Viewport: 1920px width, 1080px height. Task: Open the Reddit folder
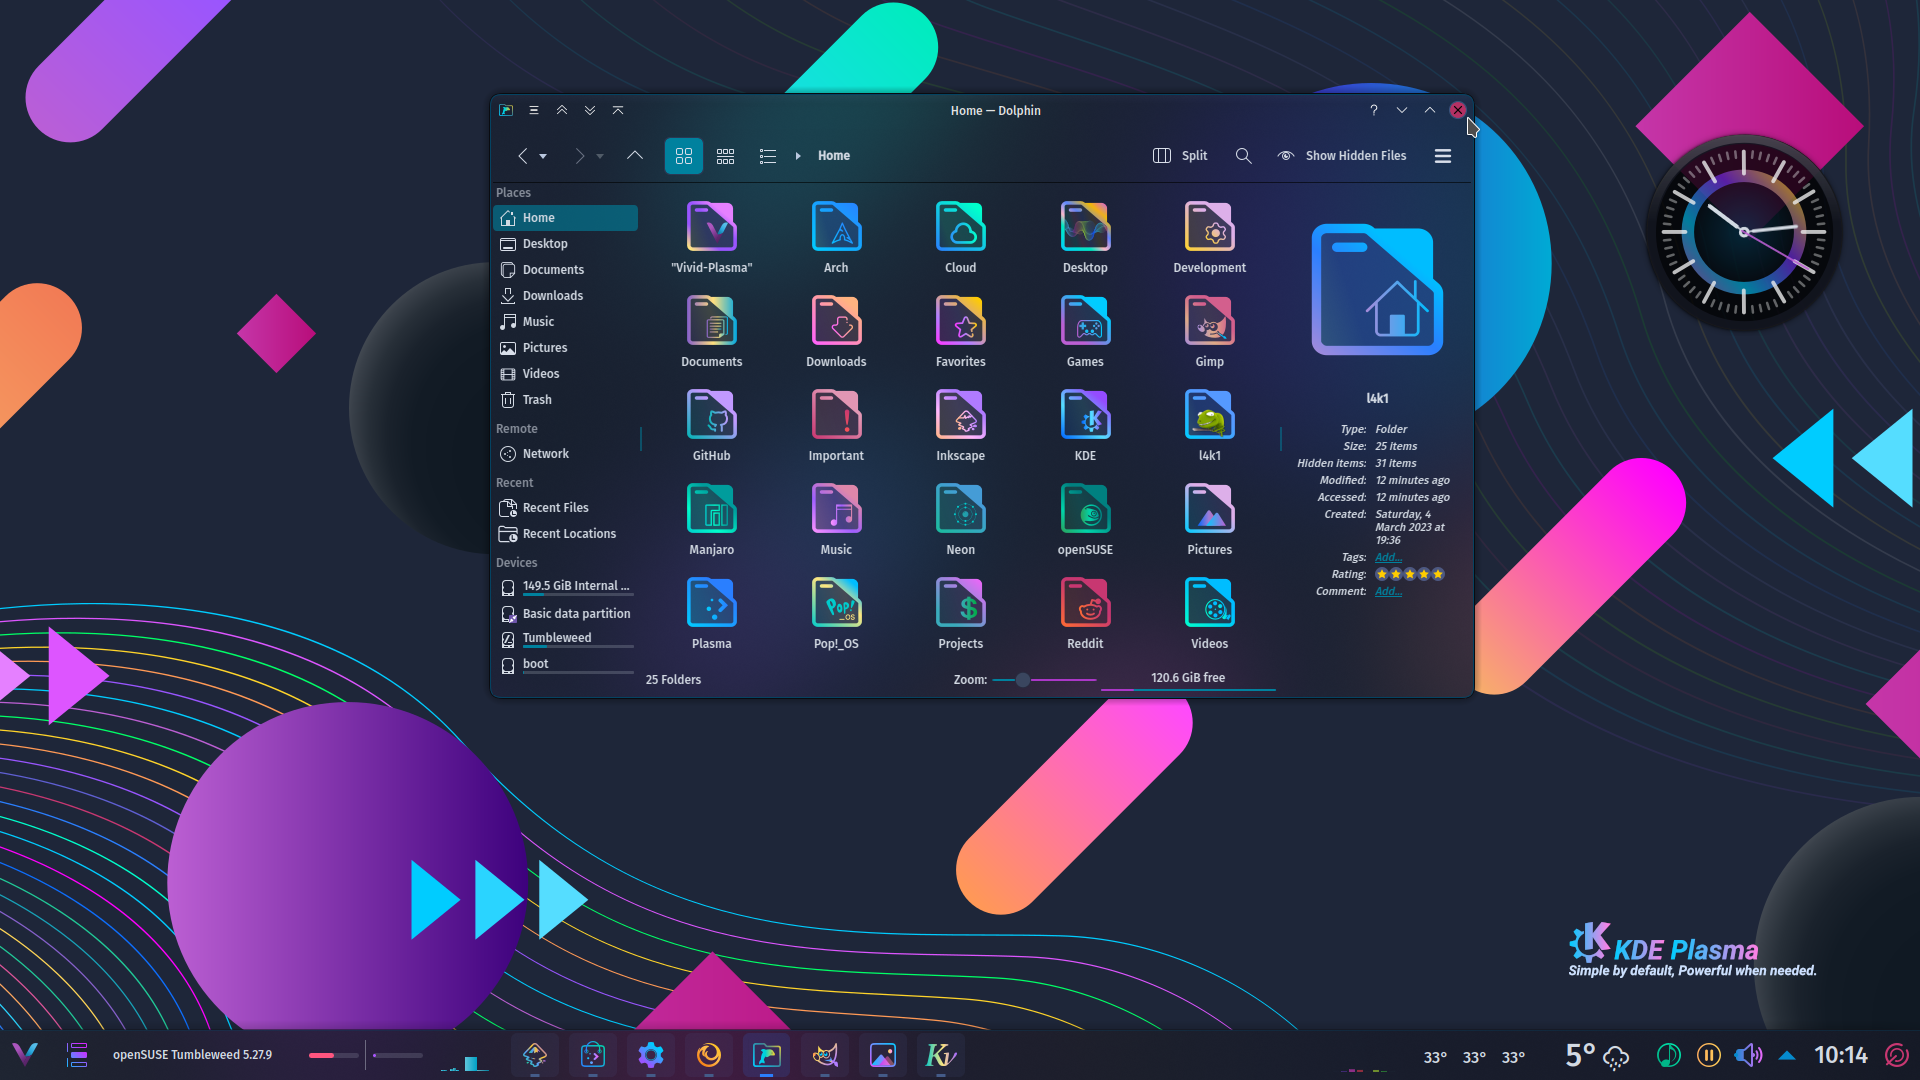[x=1085, y=613]
